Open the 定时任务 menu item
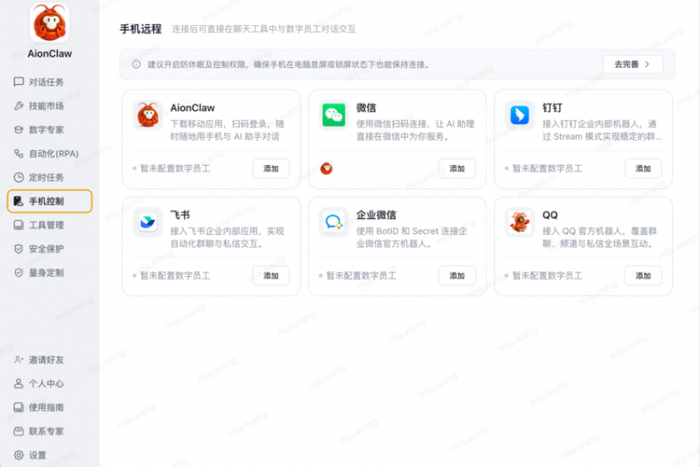 point(50,177)
